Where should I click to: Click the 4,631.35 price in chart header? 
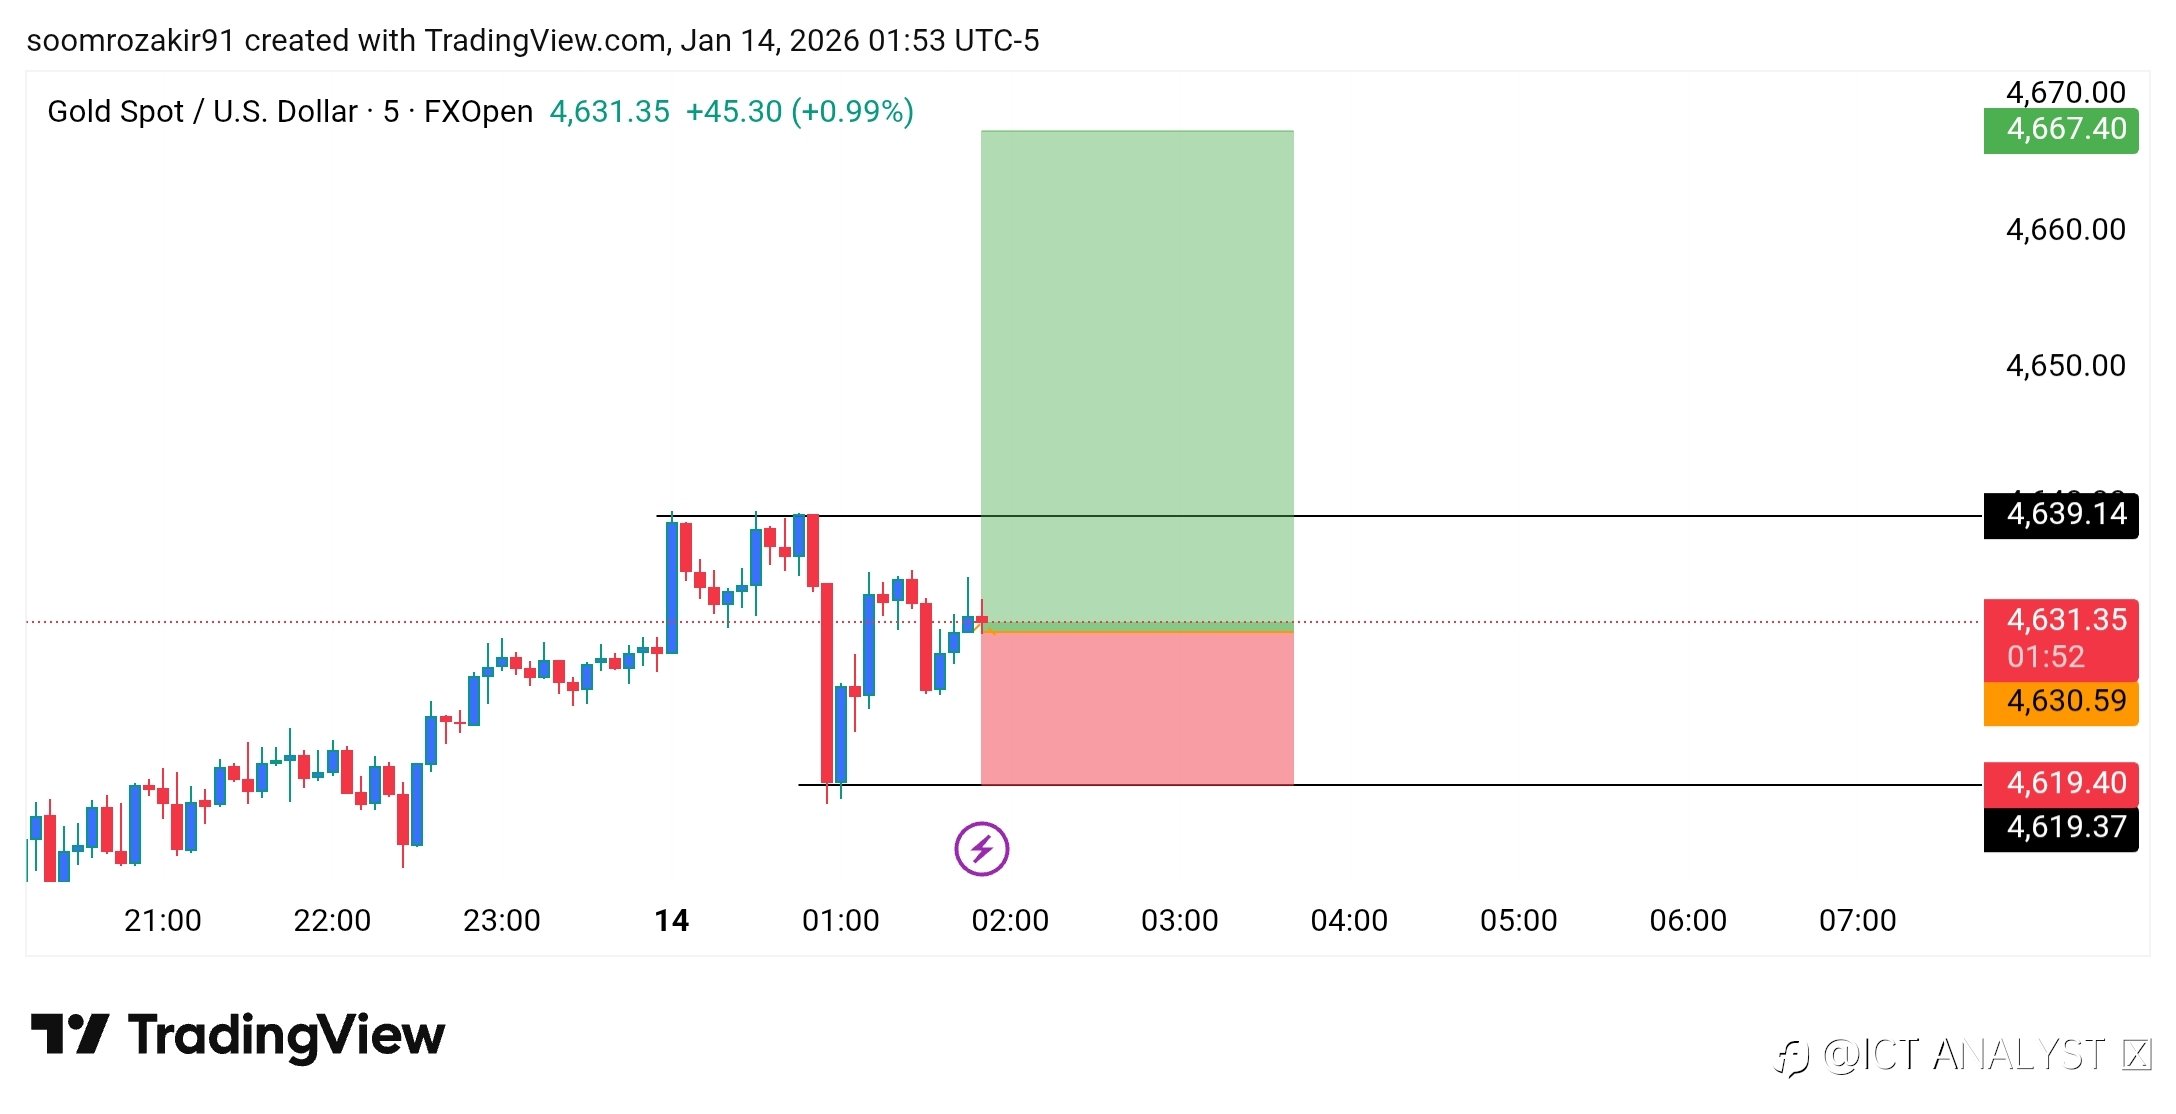pos(609,111)
